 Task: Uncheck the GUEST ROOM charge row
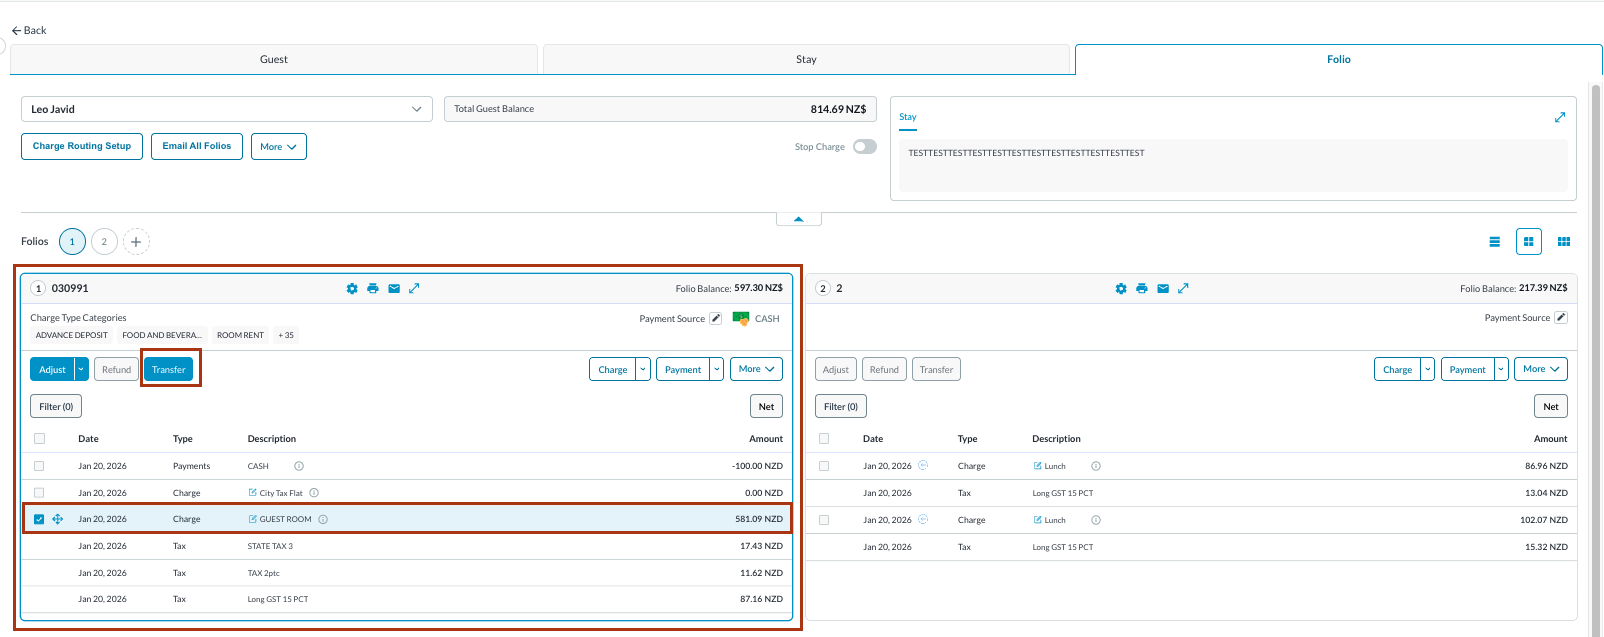[39, 519]
